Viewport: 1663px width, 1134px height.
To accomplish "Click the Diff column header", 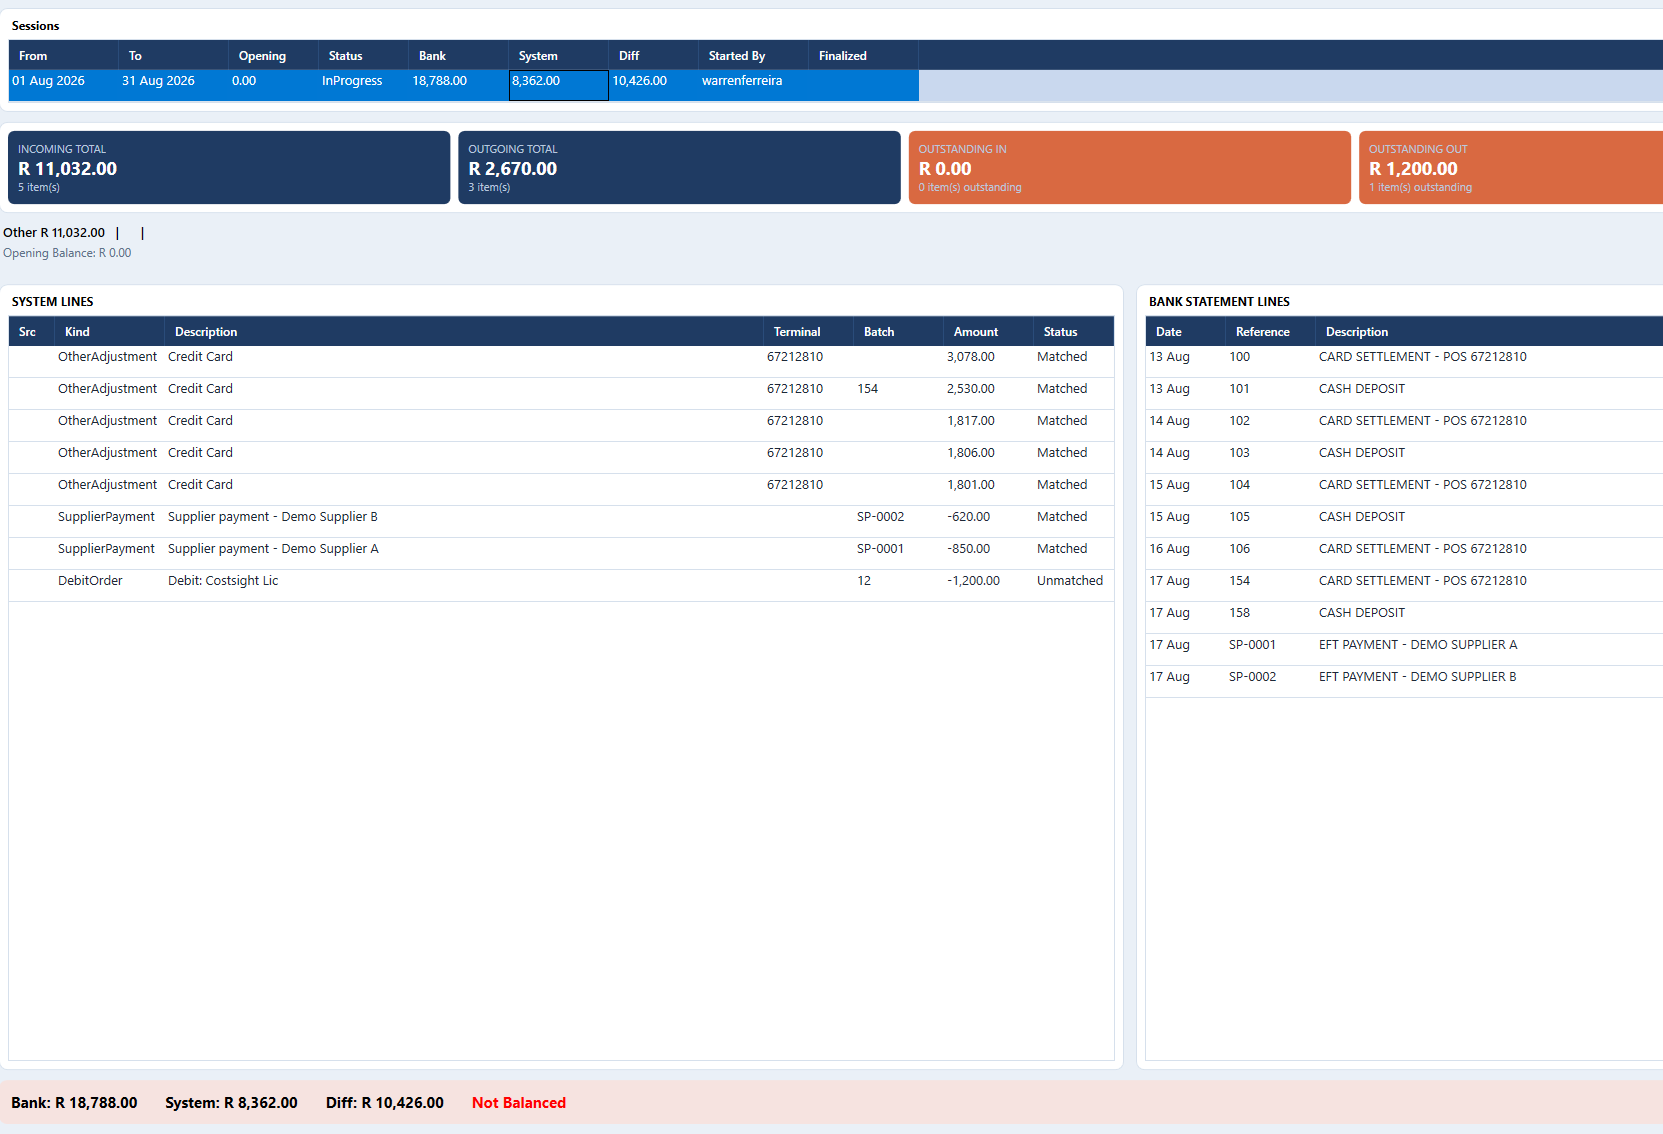I will 653,56.
